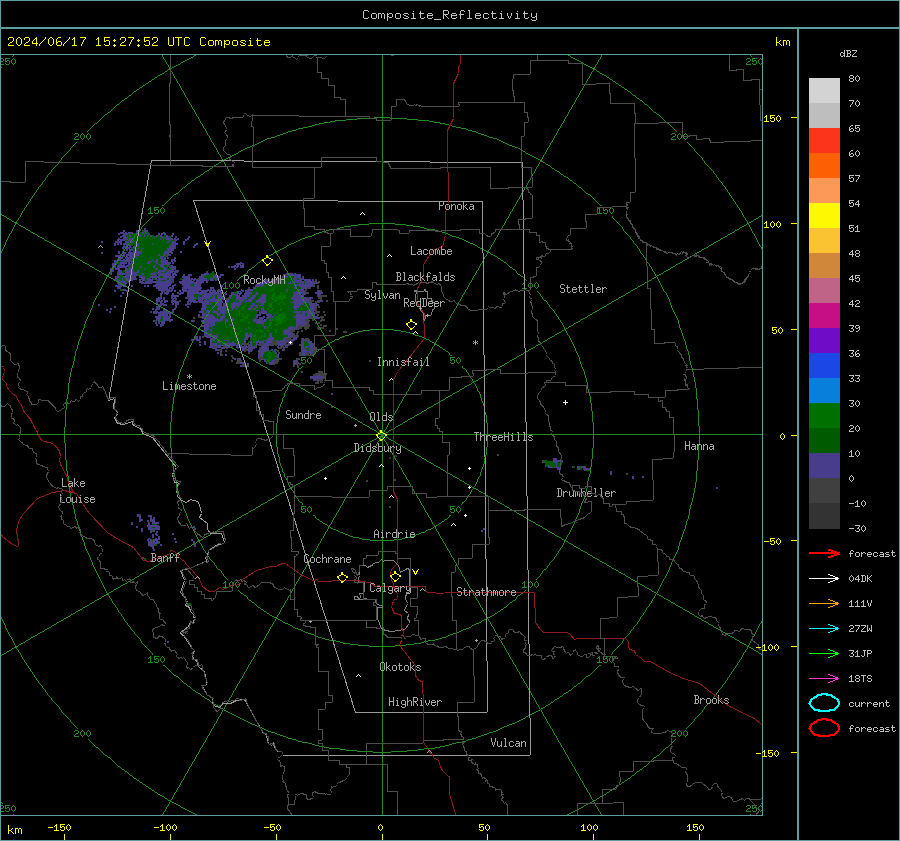Click the white 04DK arrow icon

tap(824, 578)
